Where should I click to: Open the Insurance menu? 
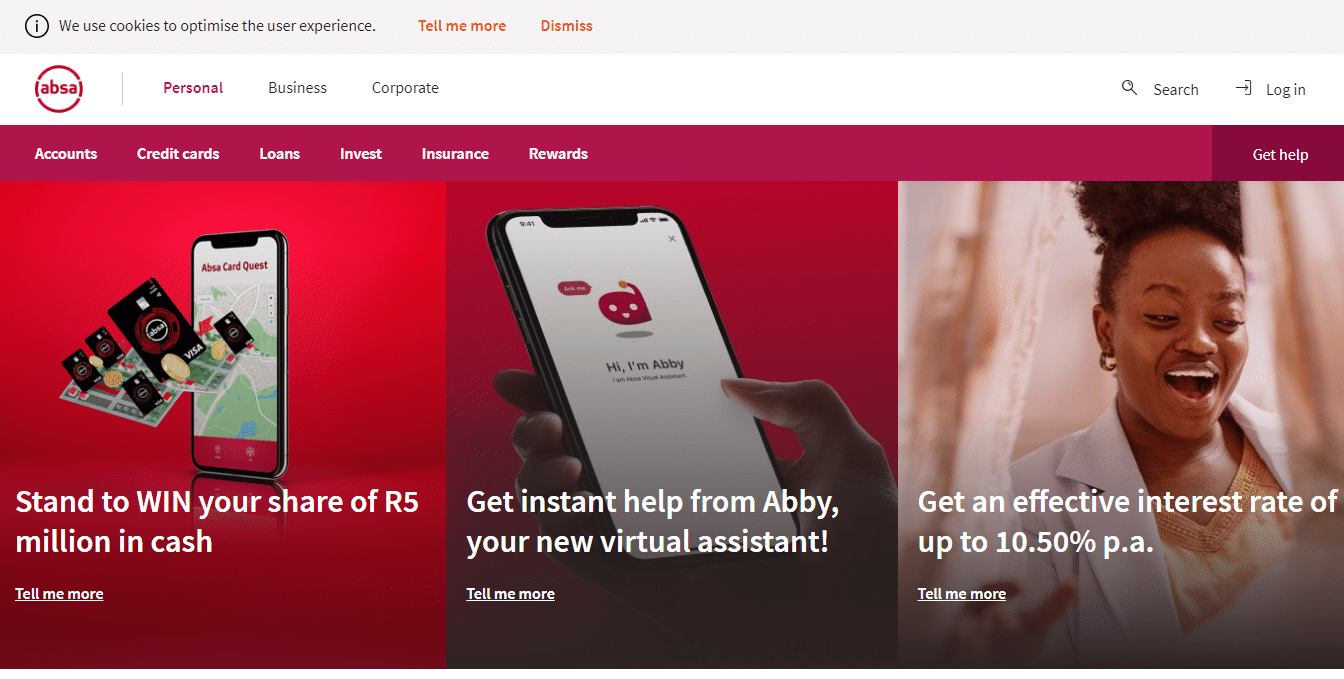click(x=455, y=154)
